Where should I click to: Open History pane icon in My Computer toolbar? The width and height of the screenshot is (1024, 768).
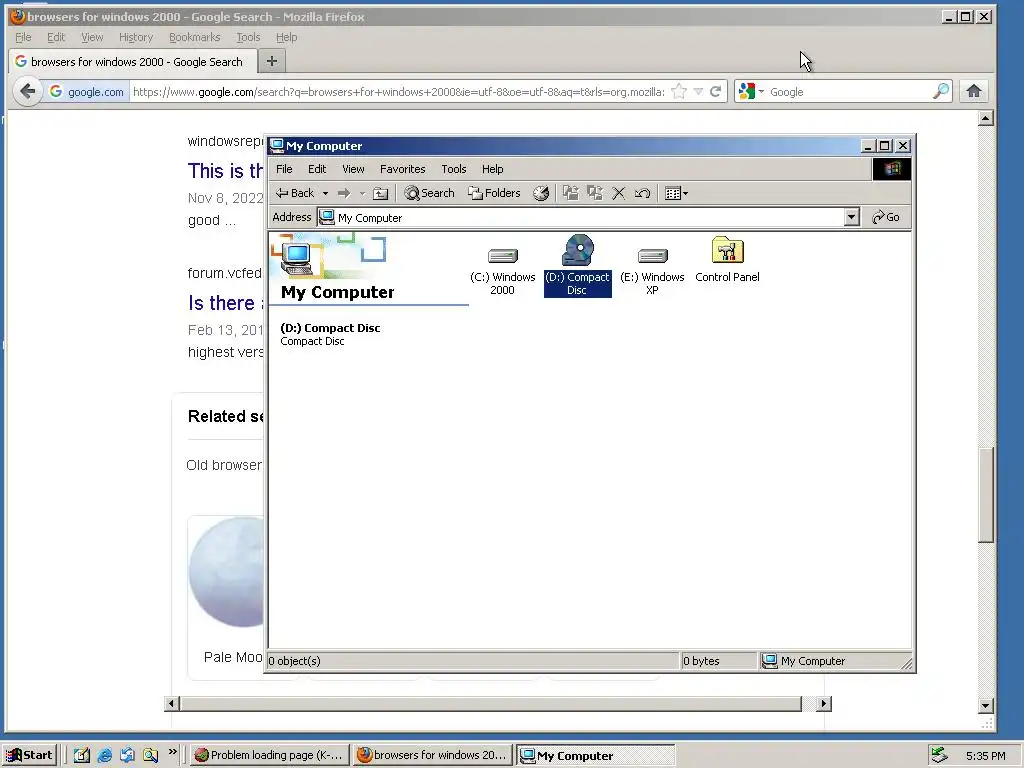tap(541, 193)
